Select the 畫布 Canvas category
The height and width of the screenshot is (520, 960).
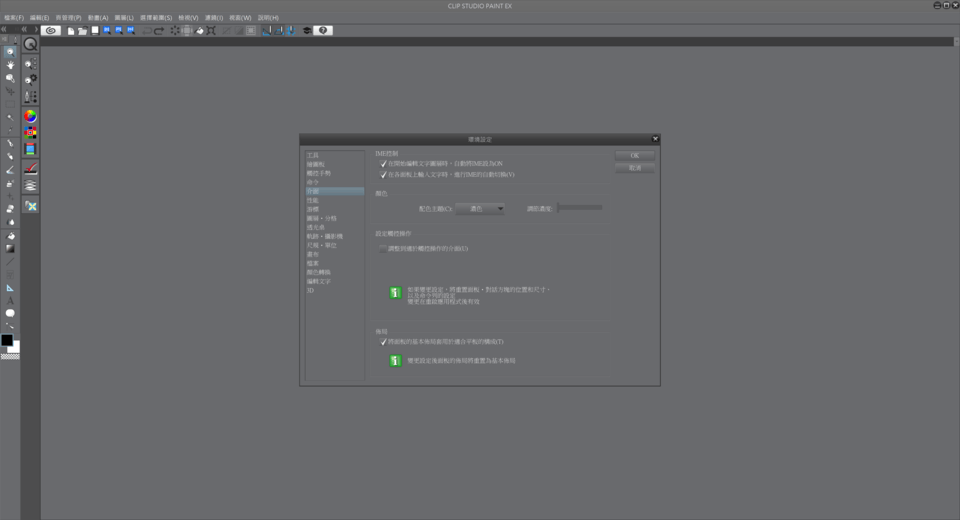[x=334, y=254]
